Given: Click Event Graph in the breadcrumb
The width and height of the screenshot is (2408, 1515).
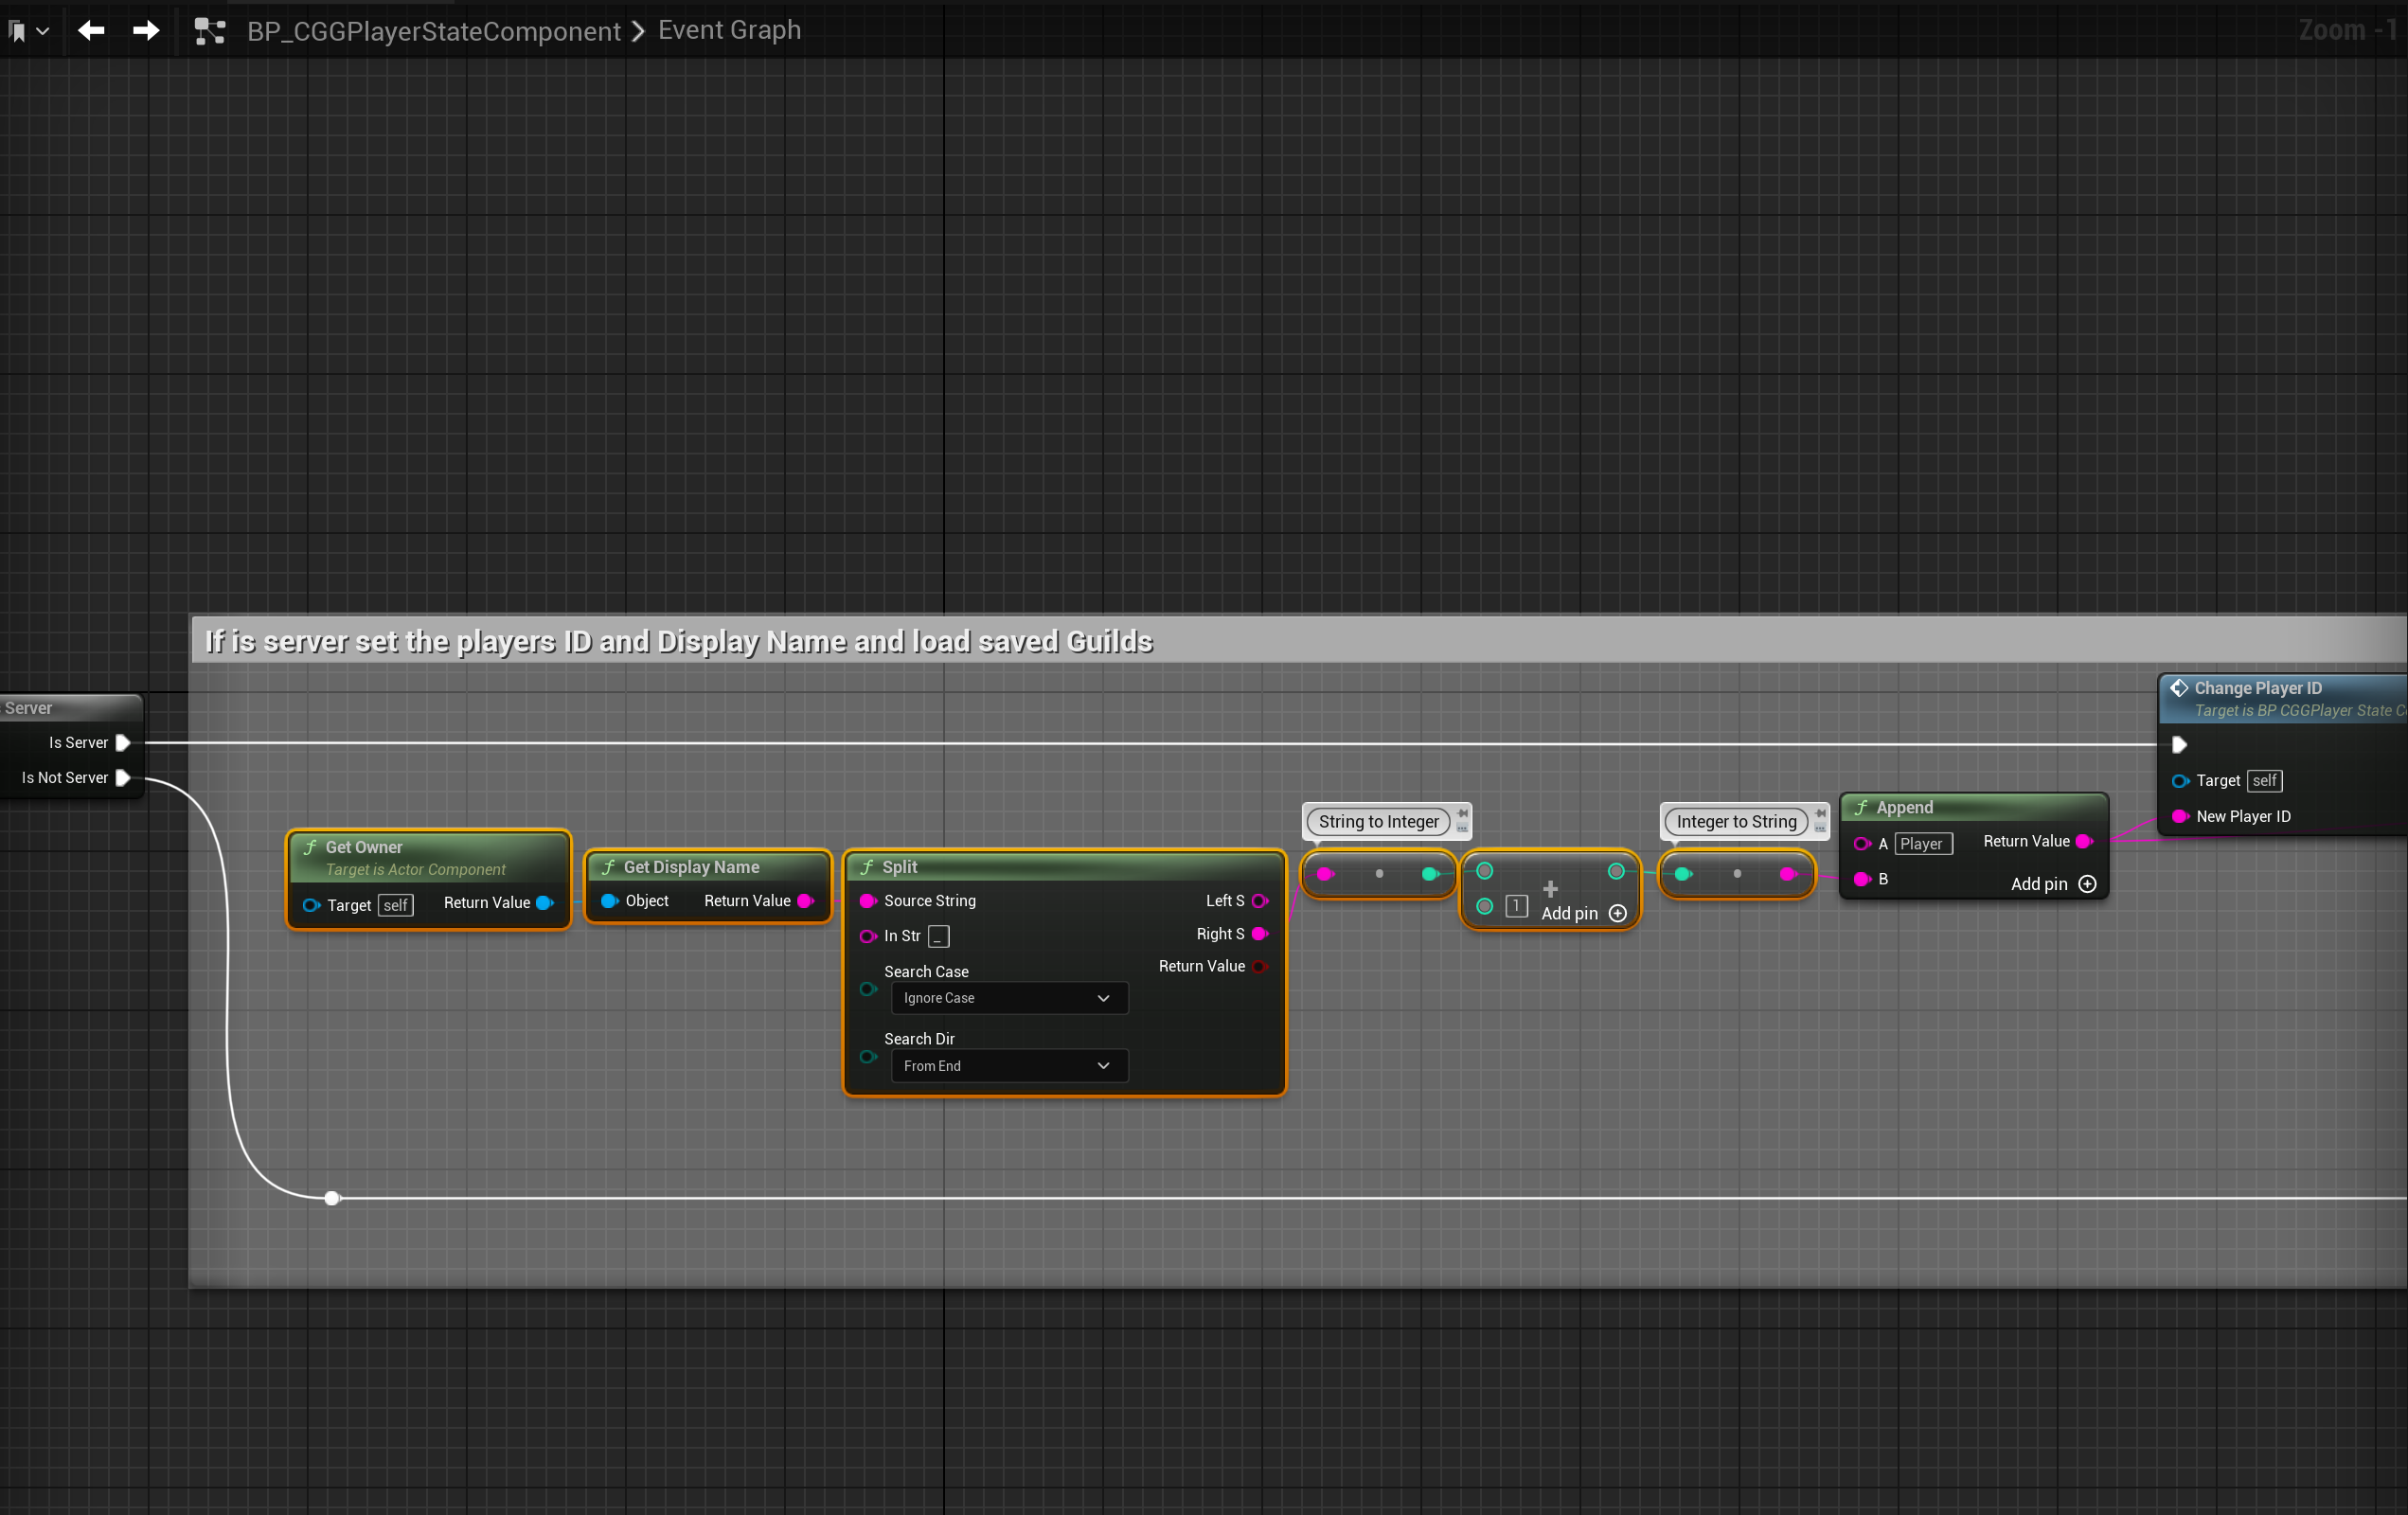Looking at the screenshot, I should (x=729, y=30).
